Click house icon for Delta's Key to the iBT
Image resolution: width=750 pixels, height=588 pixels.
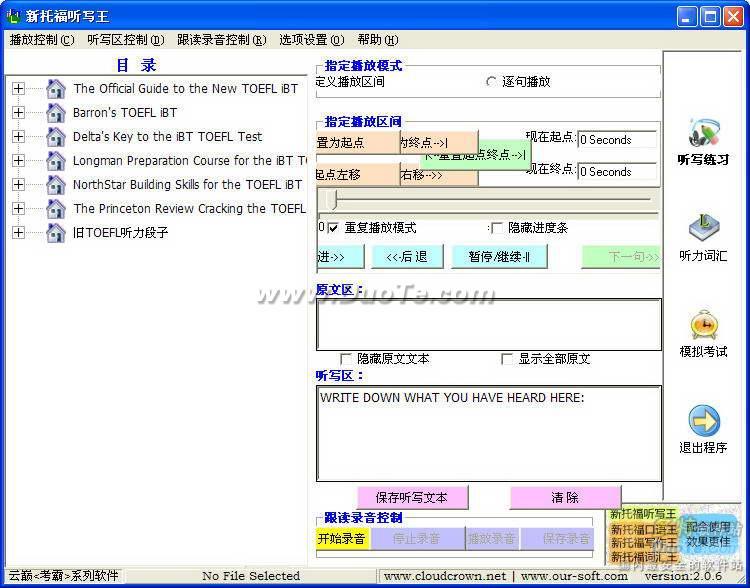56,136
